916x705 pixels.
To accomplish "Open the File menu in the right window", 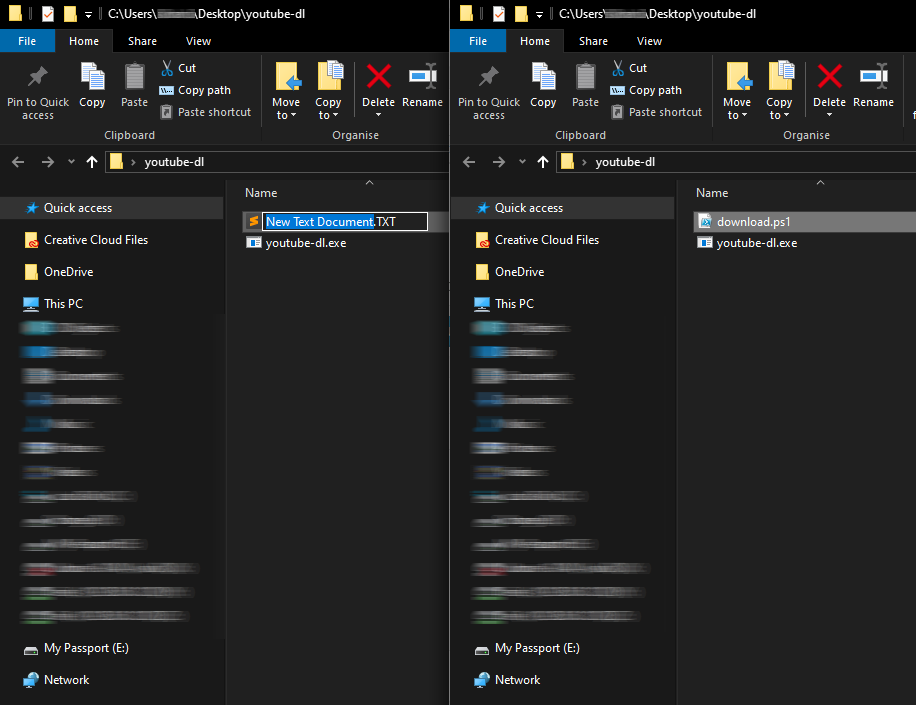I will pos(478,41).
